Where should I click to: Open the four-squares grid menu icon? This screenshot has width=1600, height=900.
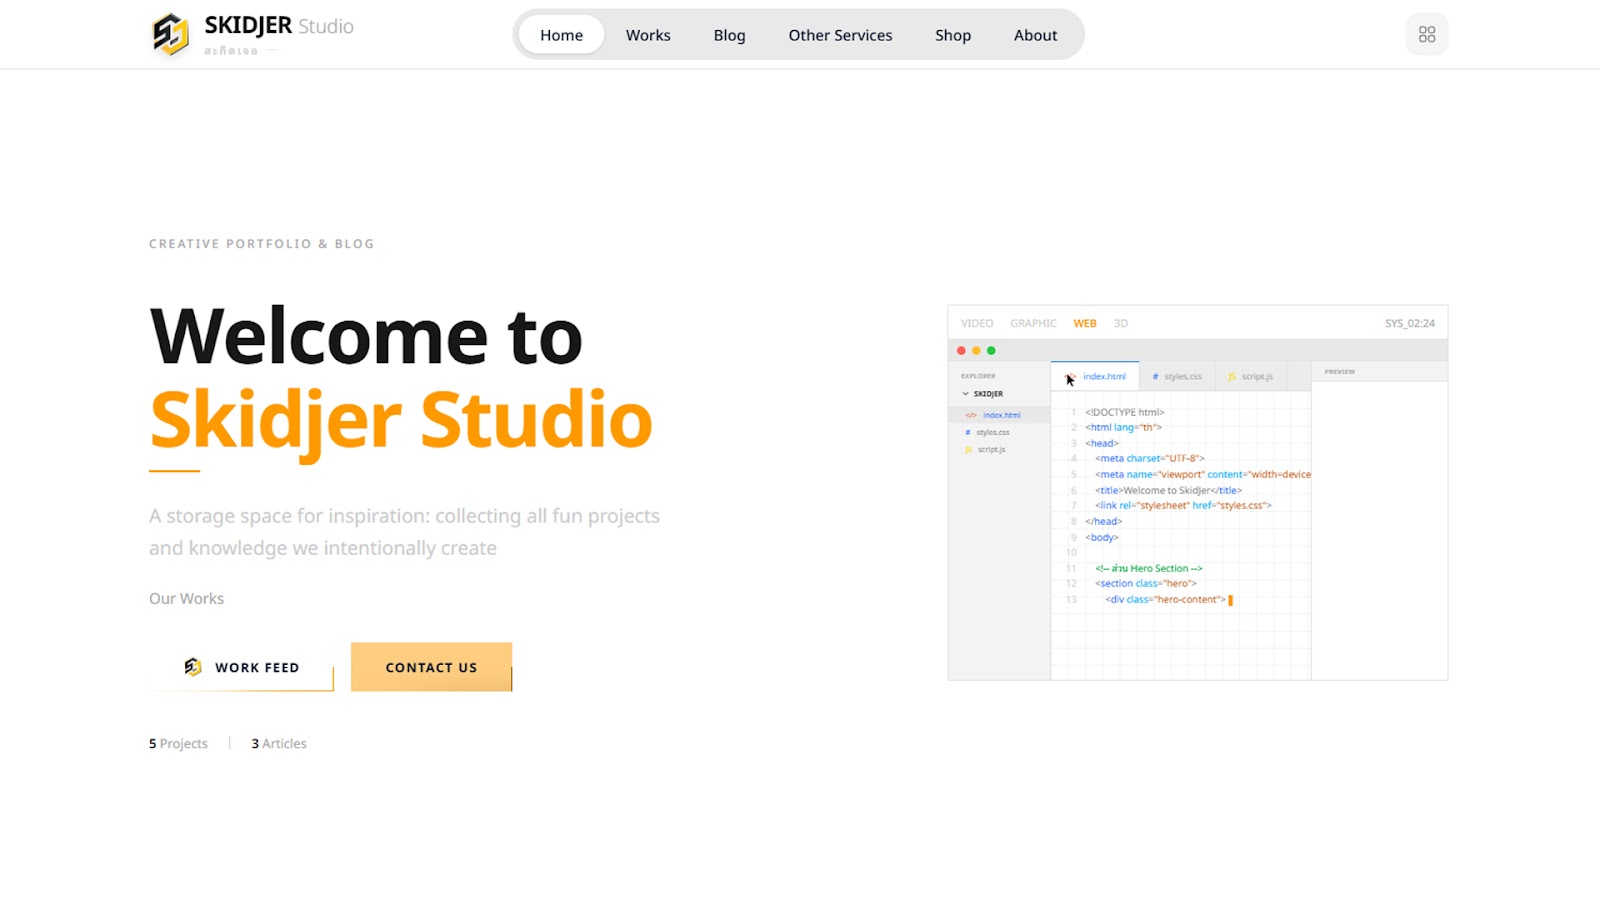click(1427, 35)
